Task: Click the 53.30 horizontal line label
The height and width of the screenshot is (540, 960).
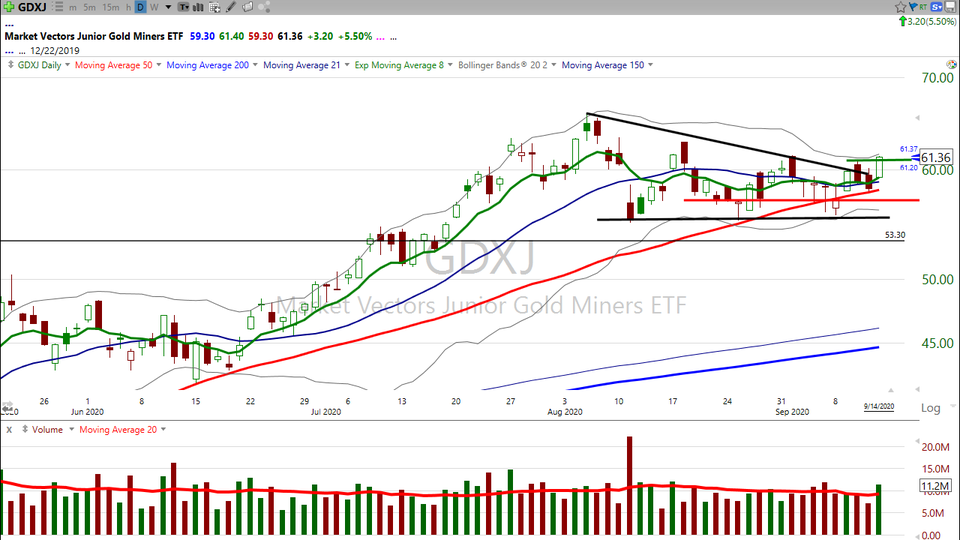Action: (x=894, y=234)
